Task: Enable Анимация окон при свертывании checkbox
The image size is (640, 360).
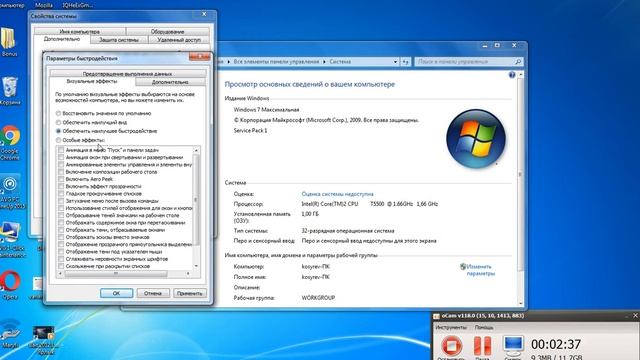Action: 61,157
